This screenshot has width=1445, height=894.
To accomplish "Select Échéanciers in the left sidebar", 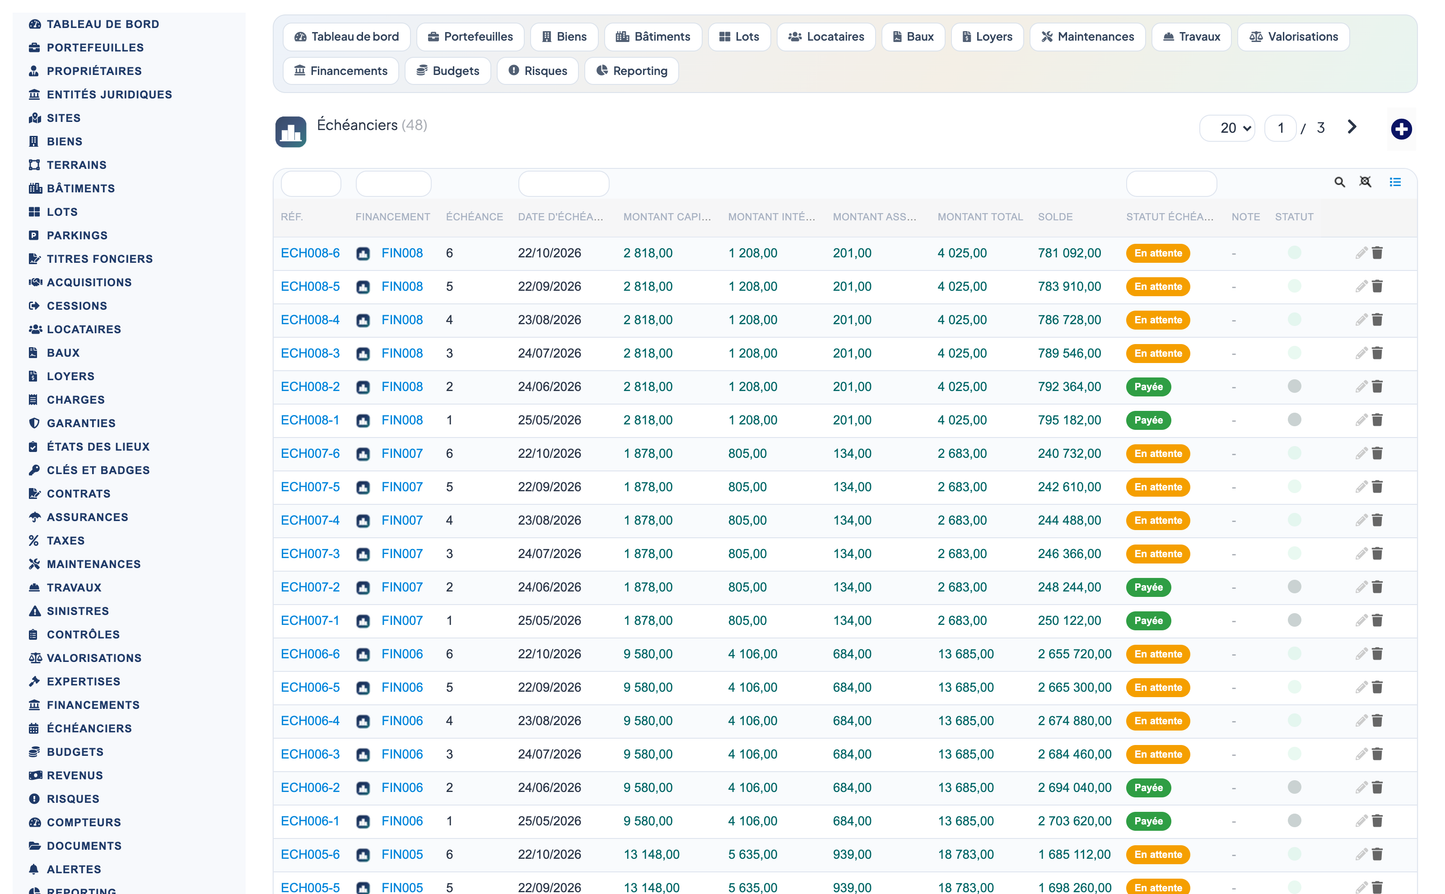I will point(89,729).
